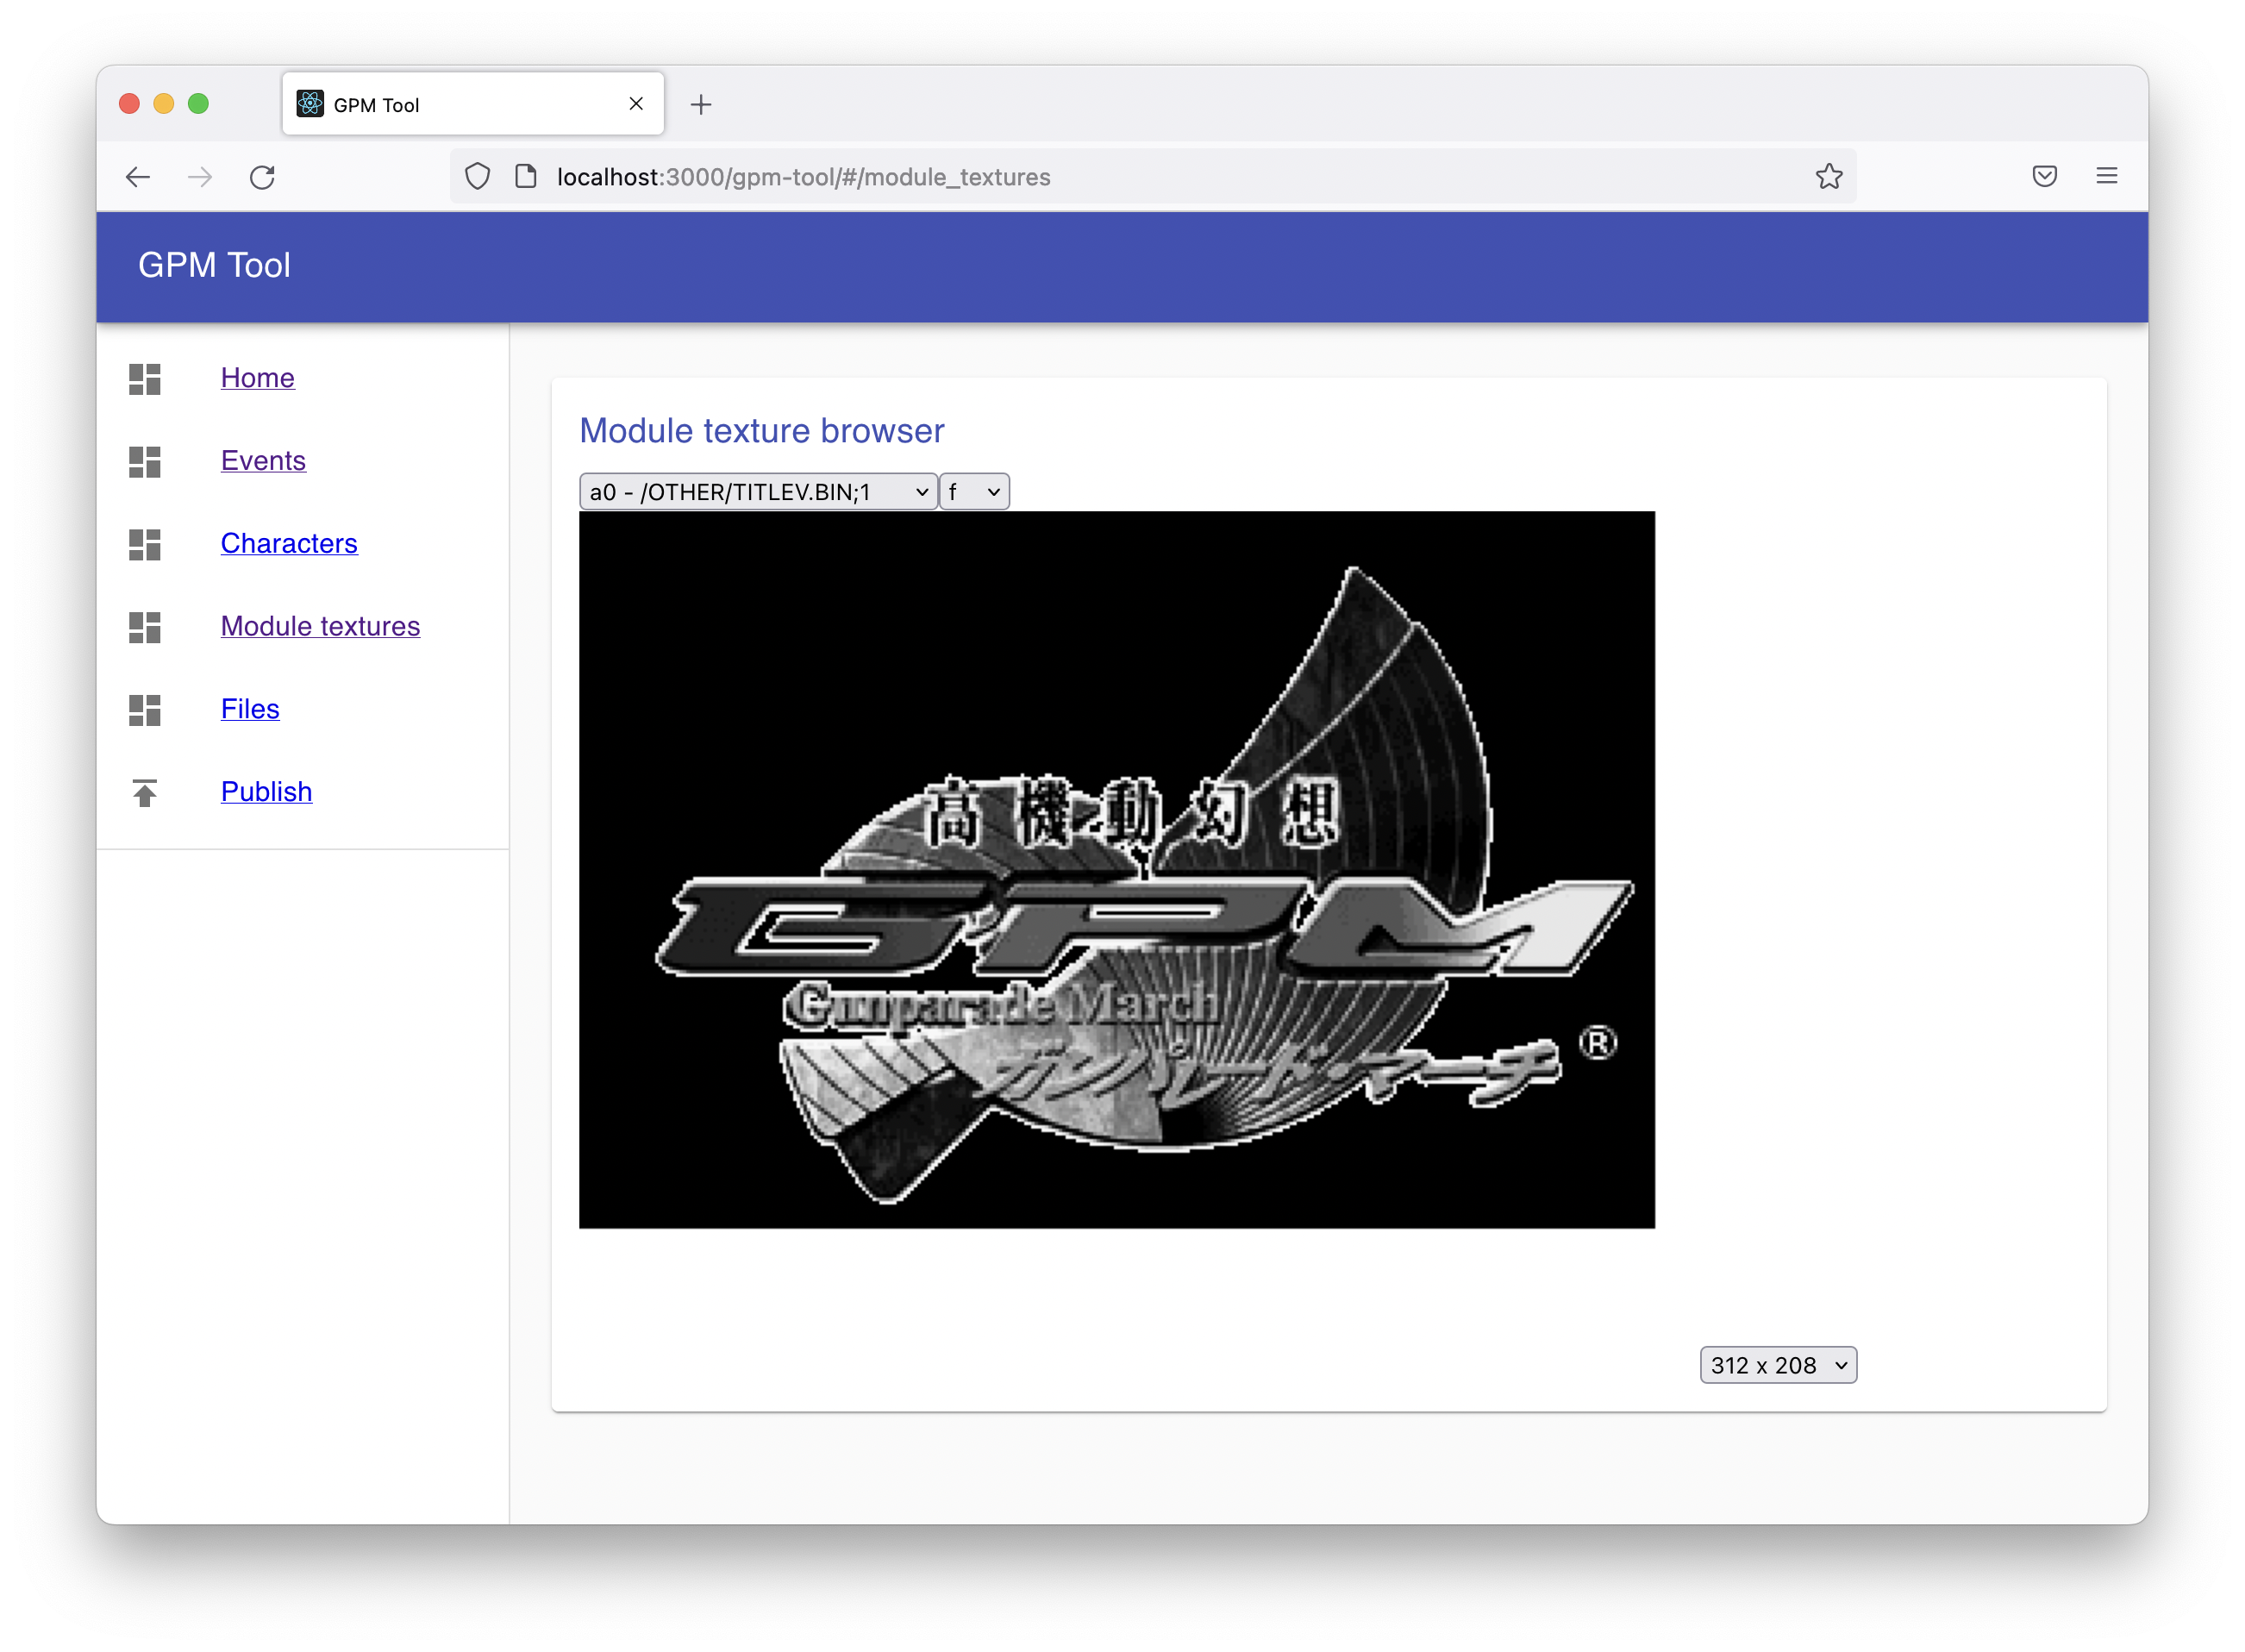This screenshot has height=1652, width=2245.
Task: Click the shield tracking protection icon
Action: [x=478, y=176]
